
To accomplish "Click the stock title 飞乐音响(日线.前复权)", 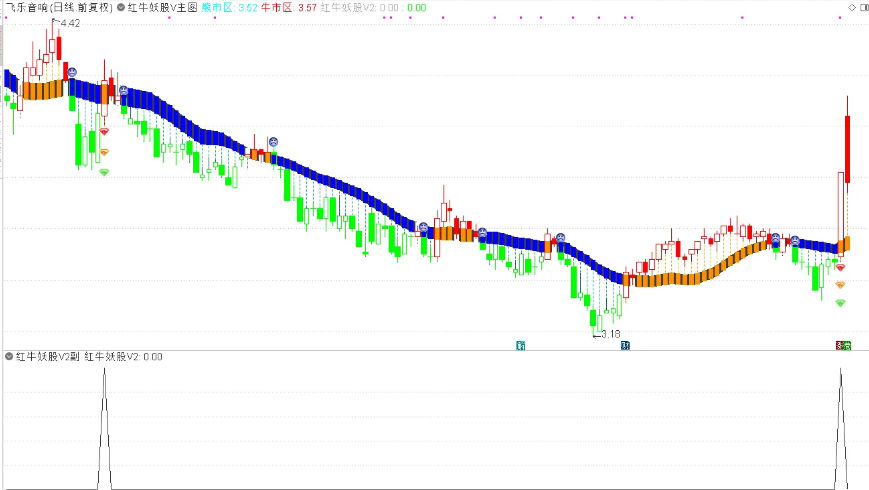I will [58, 8].
